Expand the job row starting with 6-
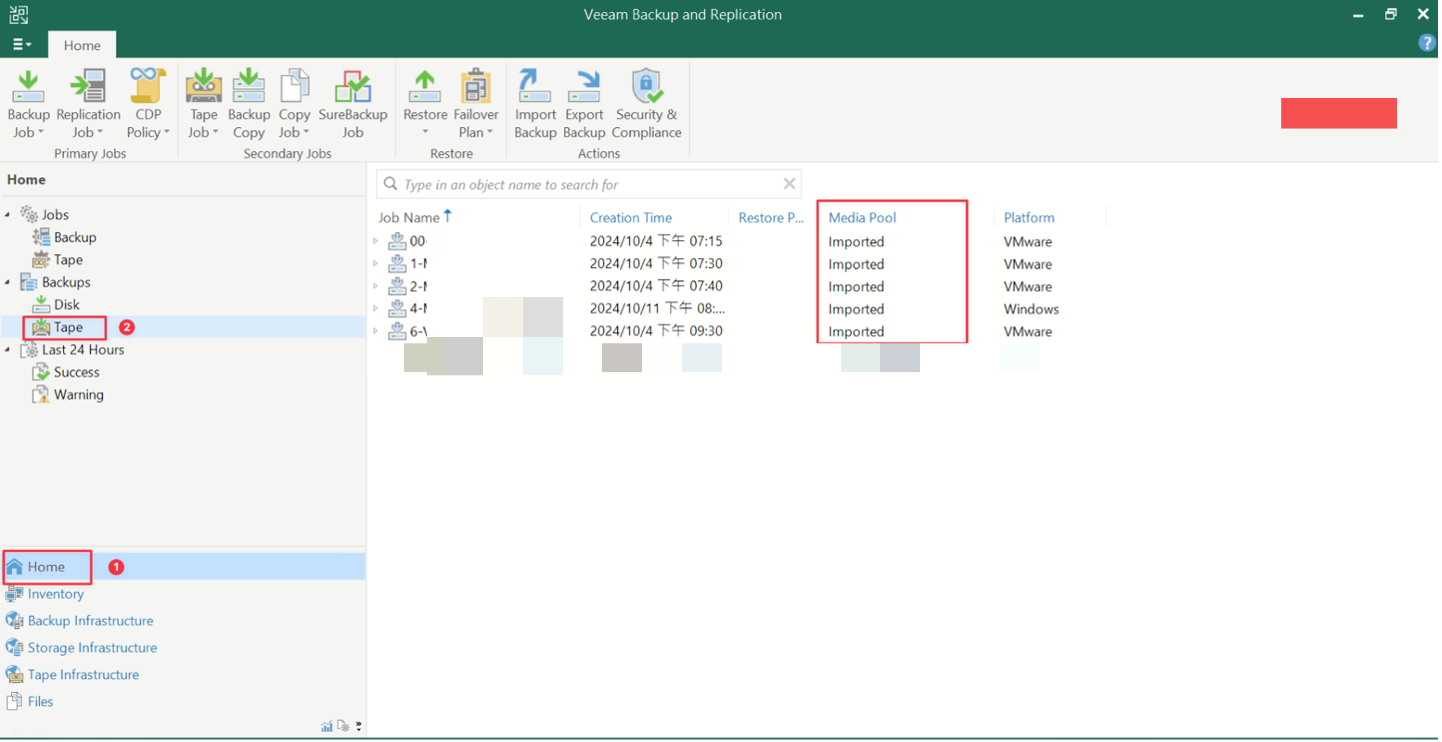Viewport: 1442px width, 742px height. point(376,331)
